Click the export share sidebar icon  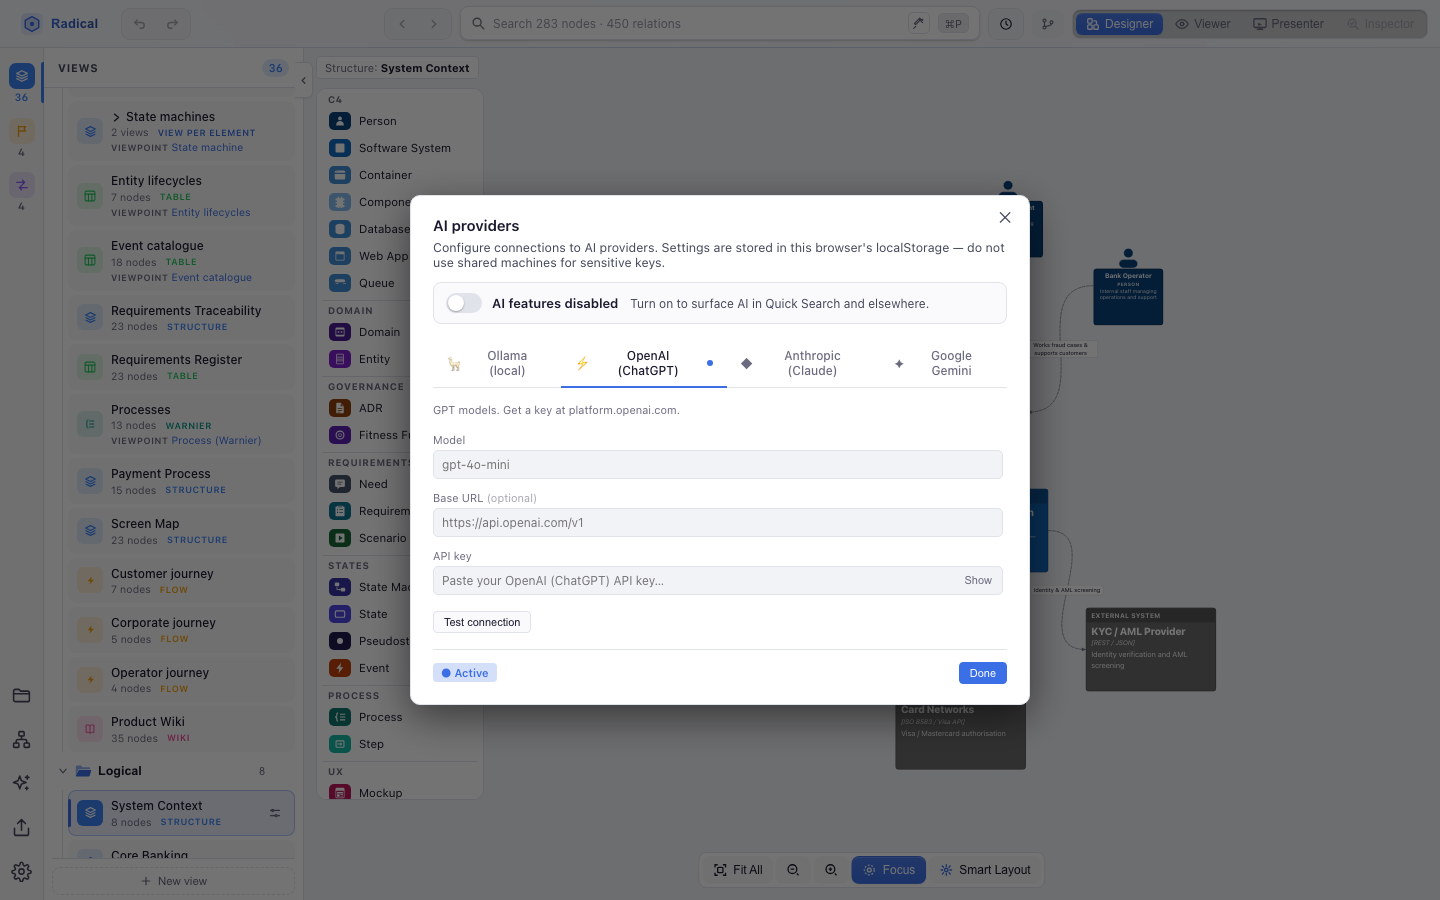point(22,828)
